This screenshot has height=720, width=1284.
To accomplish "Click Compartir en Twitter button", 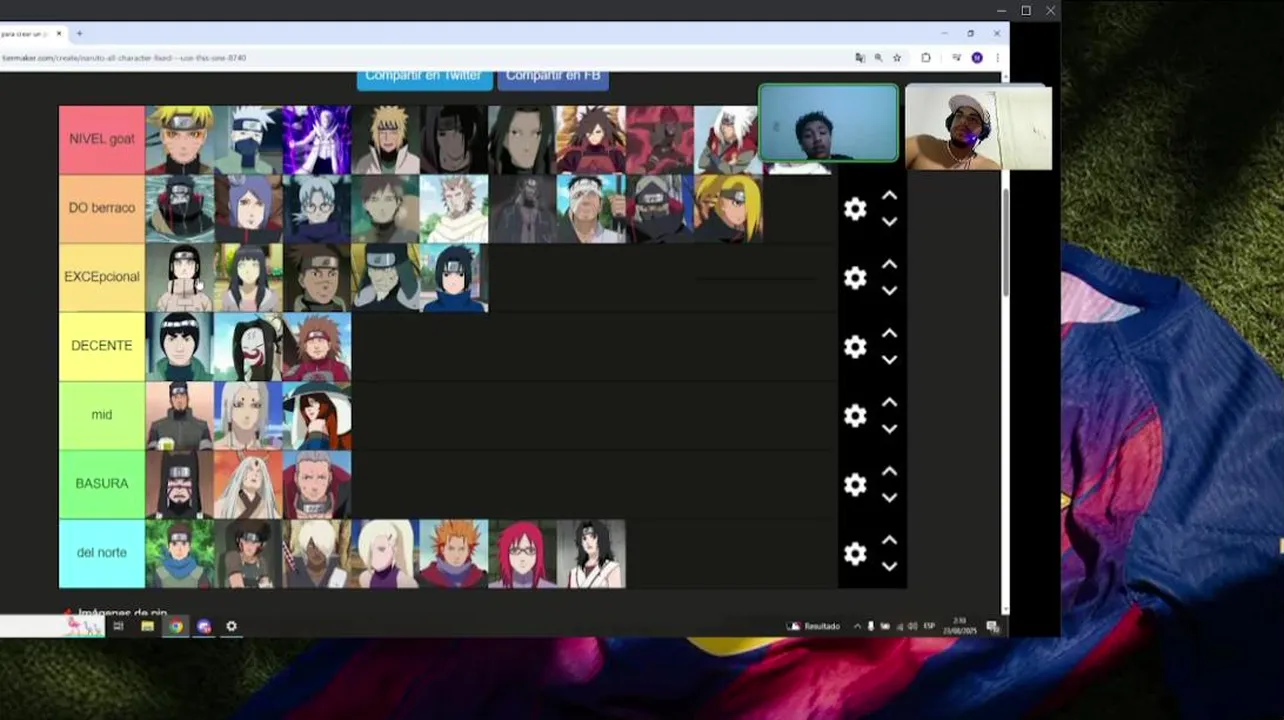I will coord(424,78).
